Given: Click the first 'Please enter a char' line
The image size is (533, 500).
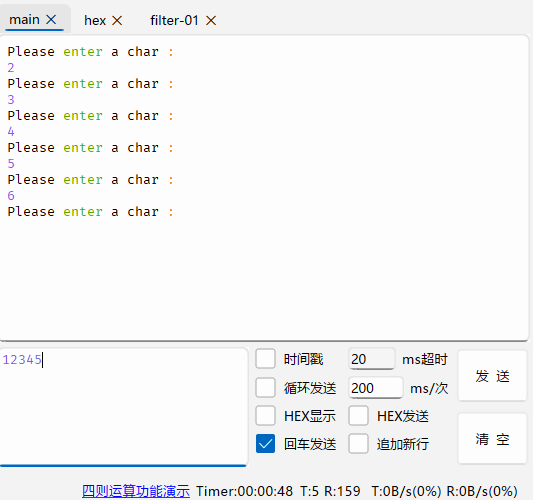Looking at the screenshot, I should pyautogui.click(x=90, y=52).
